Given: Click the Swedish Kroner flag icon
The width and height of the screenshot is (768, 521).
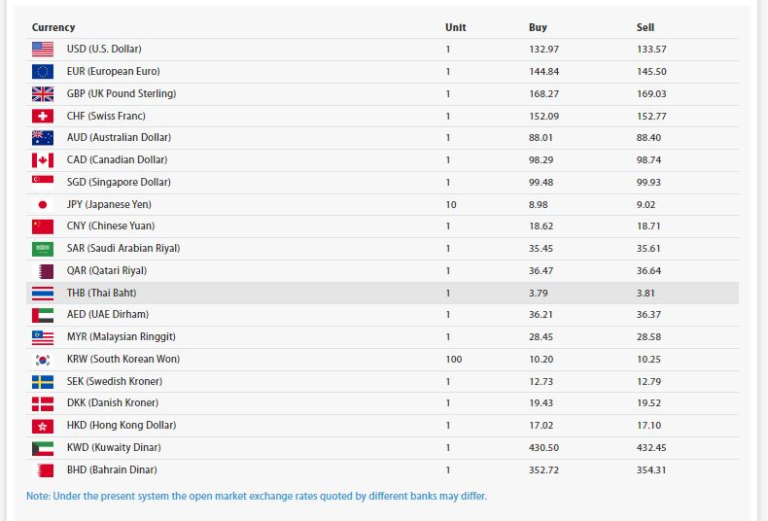Looking at the screenshot, I should 42,381.
